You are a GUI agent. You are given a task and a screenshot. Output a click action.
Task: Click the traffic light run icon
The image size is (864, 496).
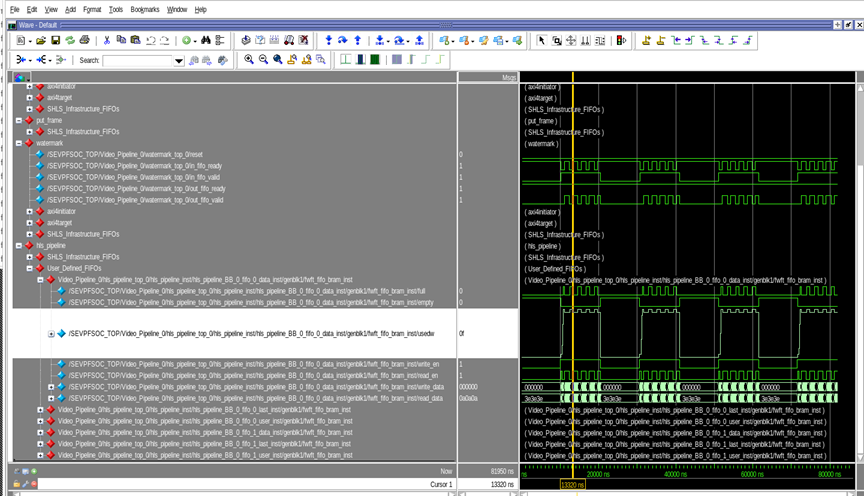point(621,40)
